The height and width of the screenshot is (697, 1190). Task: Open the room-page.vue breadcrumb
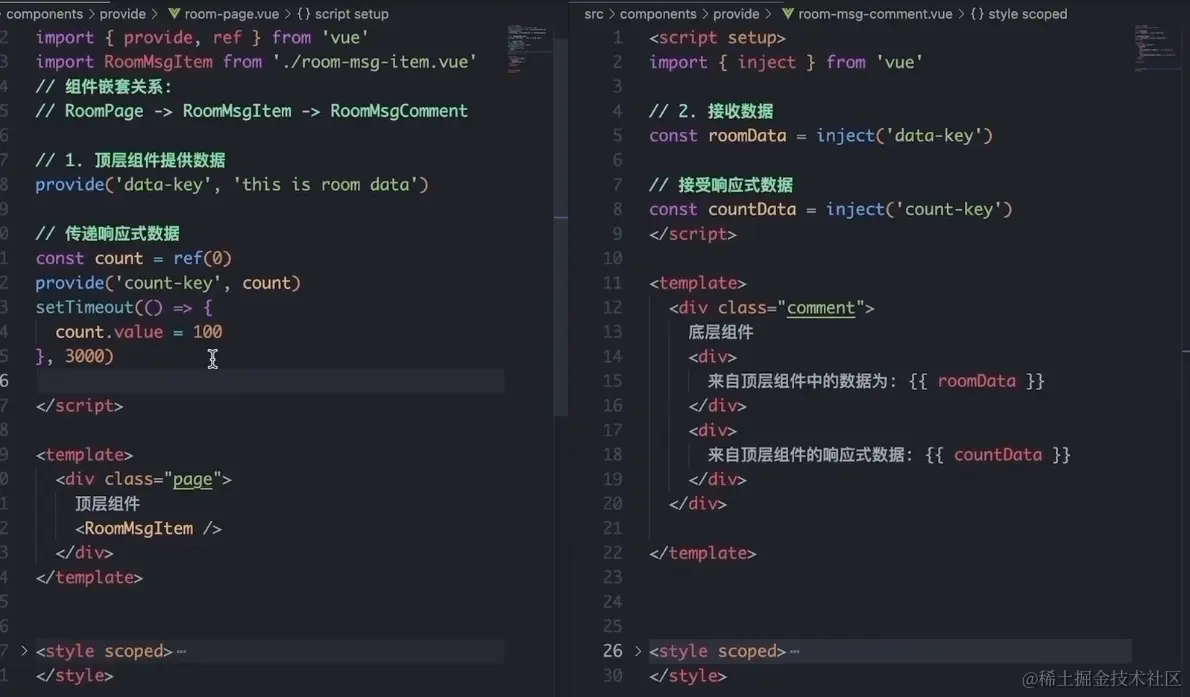pyautogui.click(x=231, y=14)
